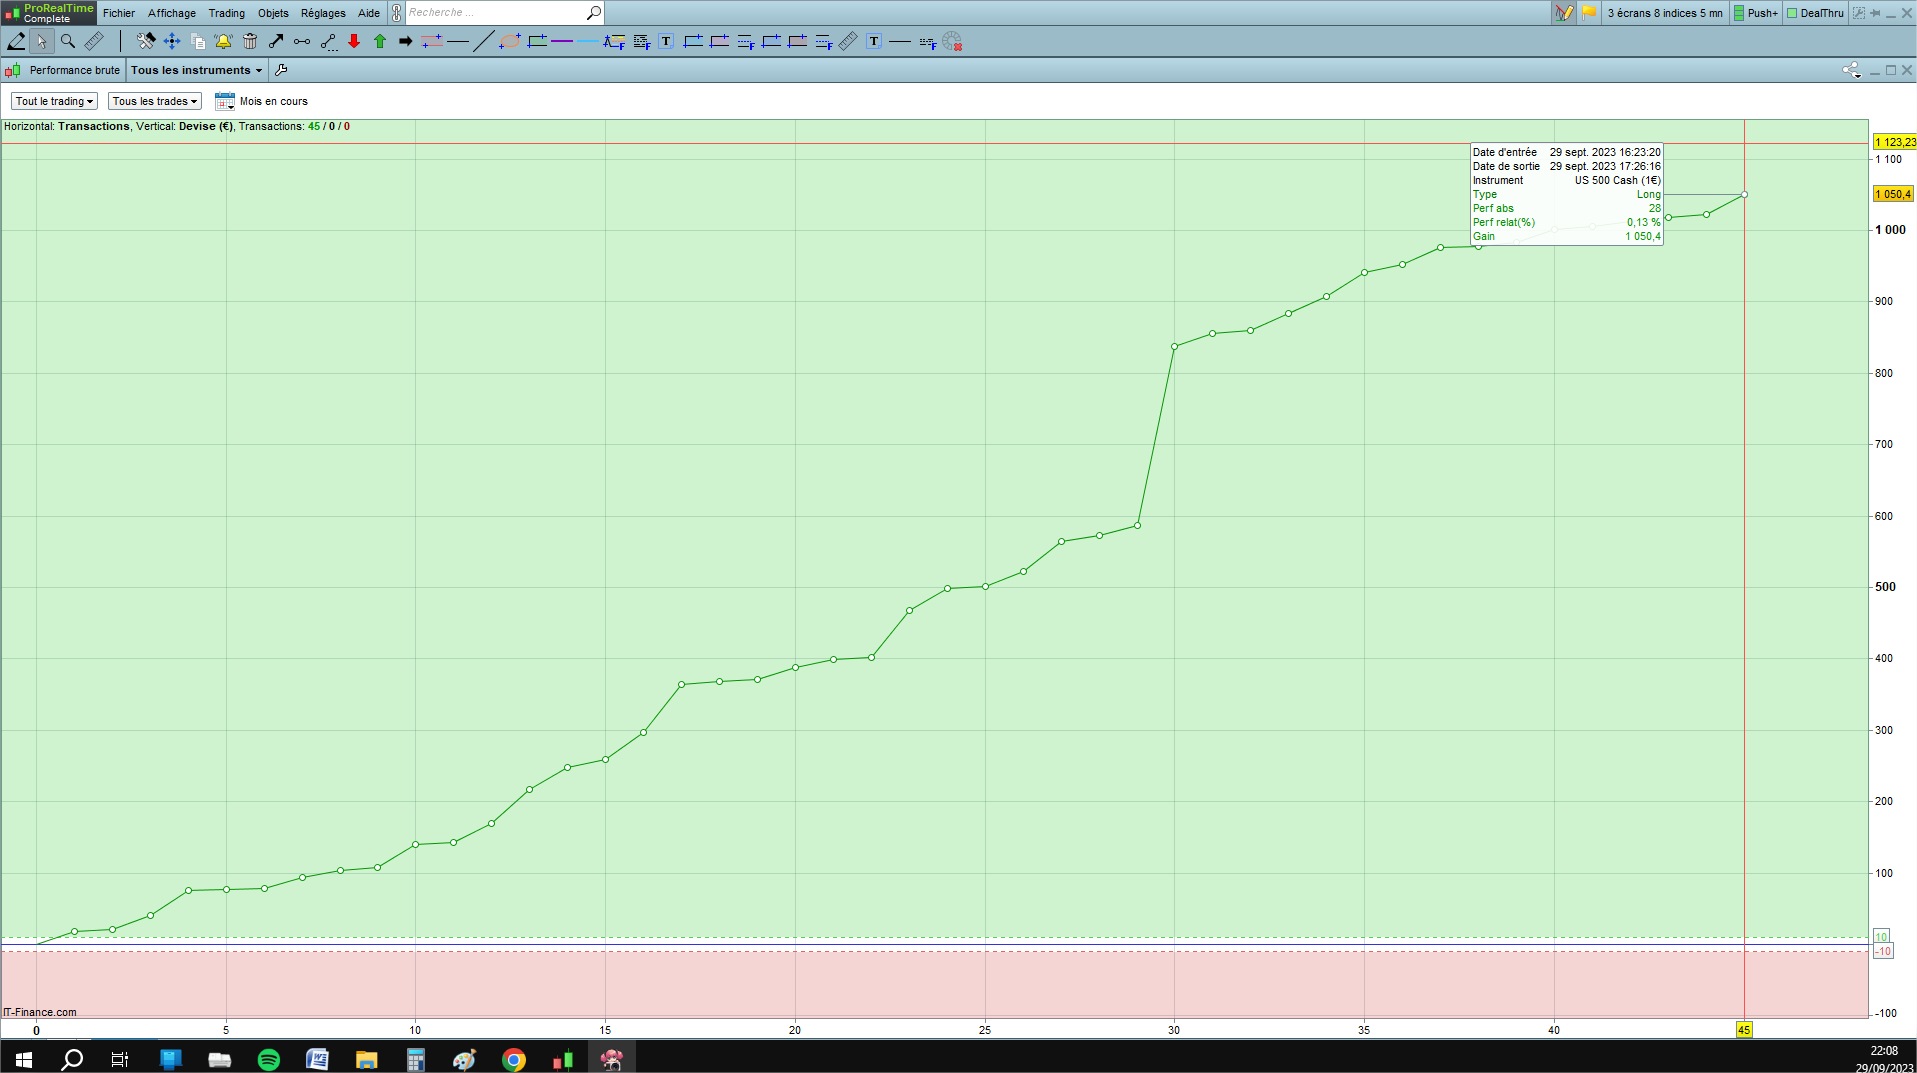Click the yellow flag icon

[1589, 13]
